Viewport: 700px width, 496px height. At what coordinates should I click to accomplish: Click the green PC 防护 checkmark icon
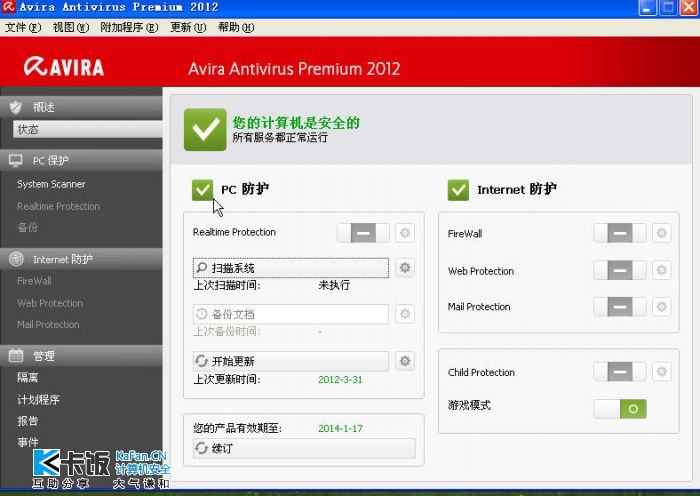pyautogui.click(x=203, y=190)
